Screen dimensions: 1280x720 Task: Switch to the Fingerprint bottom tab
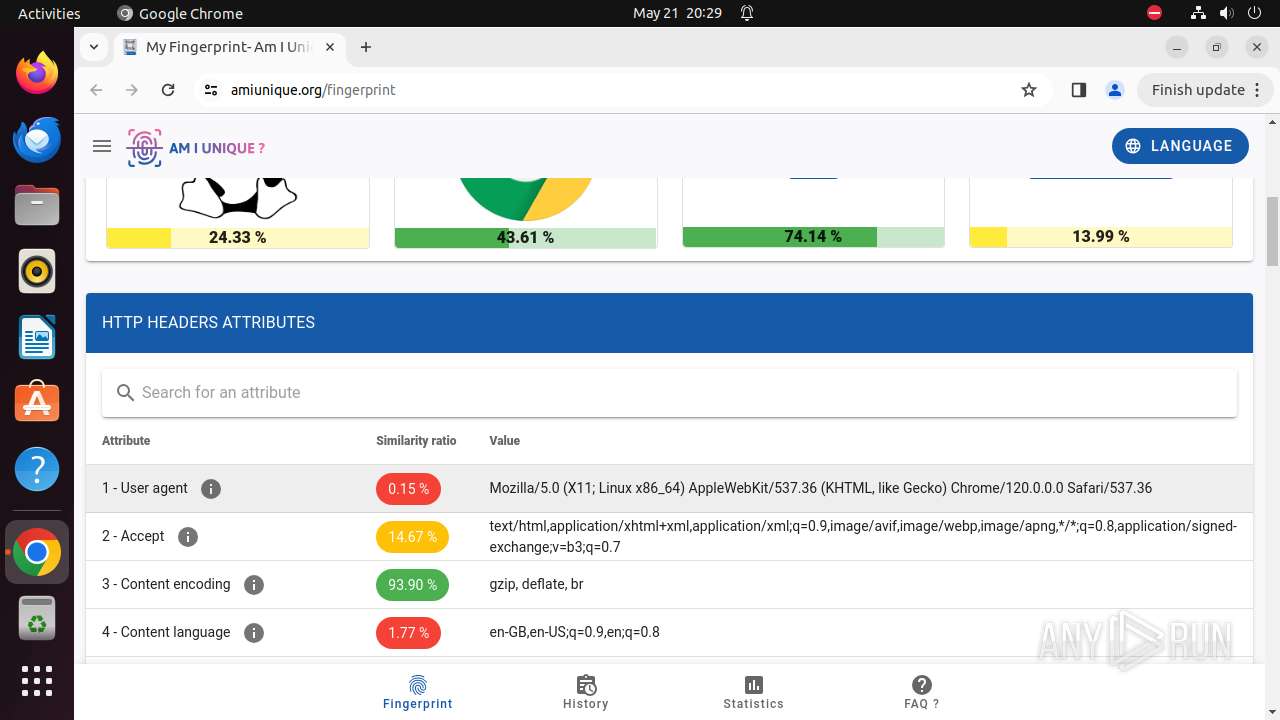point(418,692)
